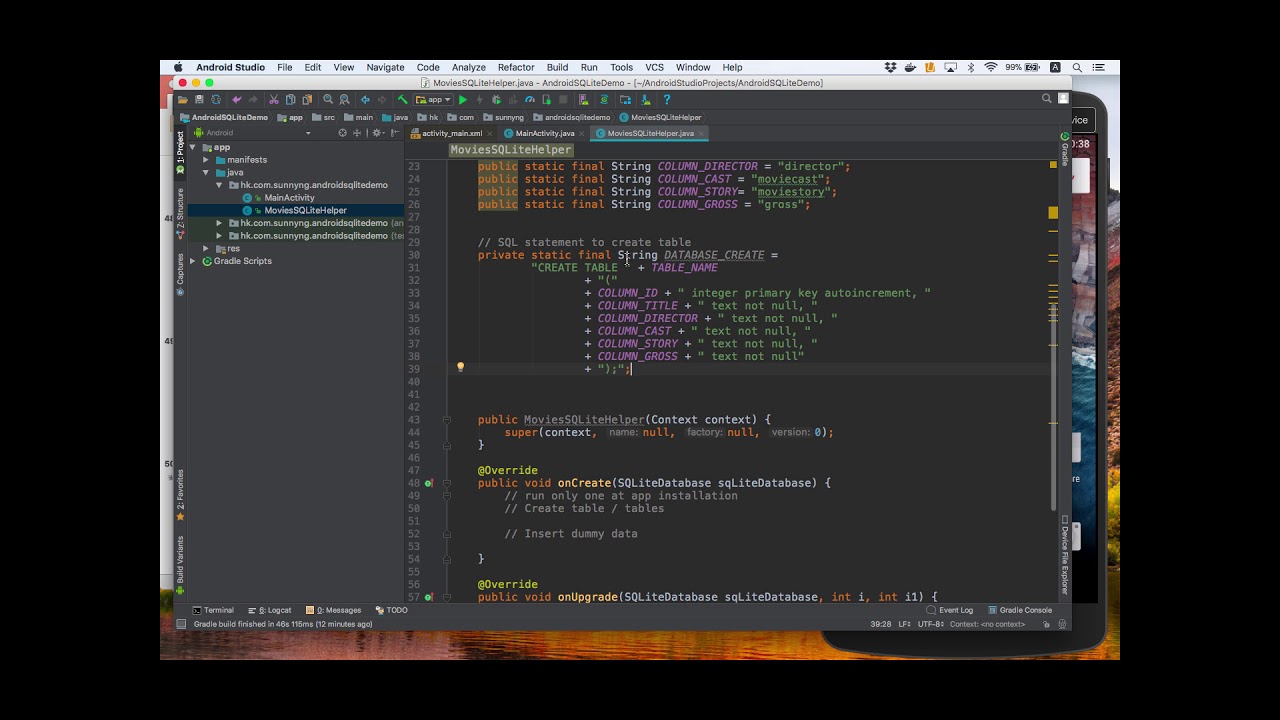Open the 0: Messages tool window

[334, 610]
